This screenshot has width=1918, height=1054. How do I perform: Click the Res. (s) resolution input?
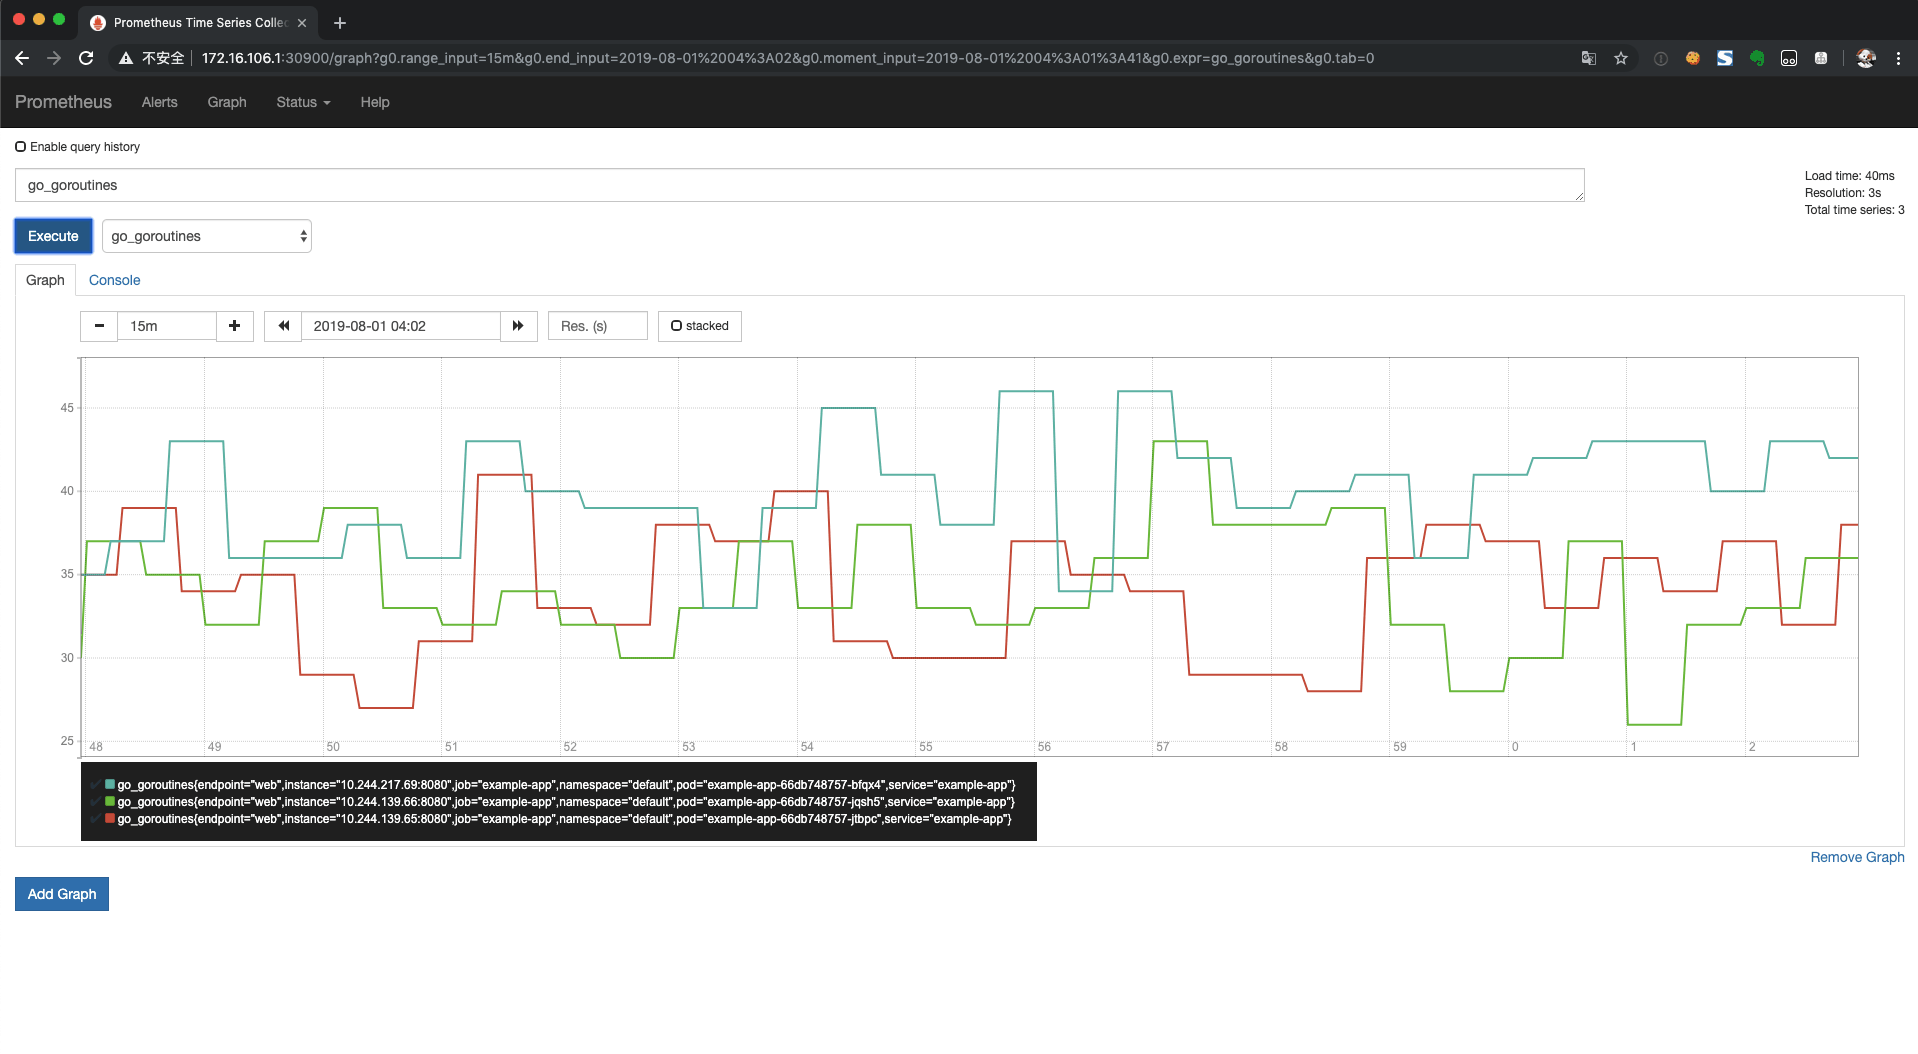click(598, 326)
